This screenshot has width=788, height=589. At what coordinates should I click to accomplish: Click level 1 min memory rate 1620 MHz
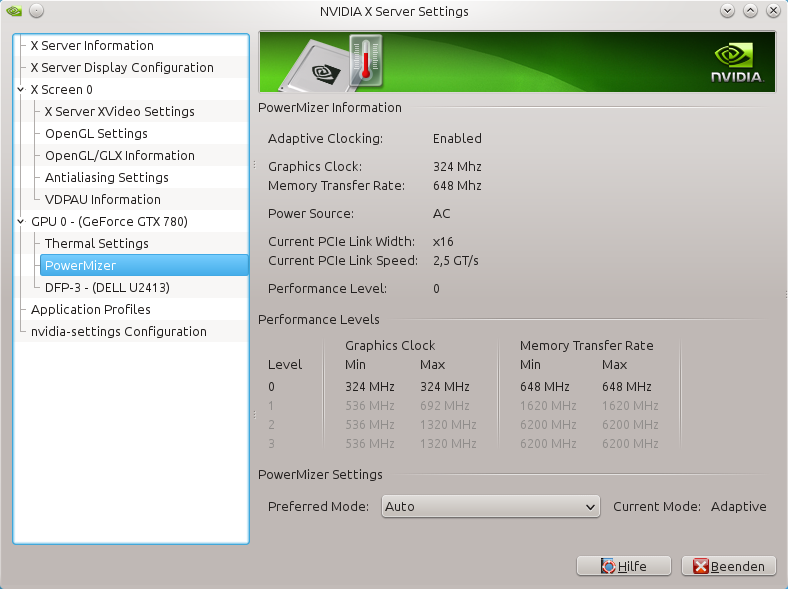(x=548, y=406)
